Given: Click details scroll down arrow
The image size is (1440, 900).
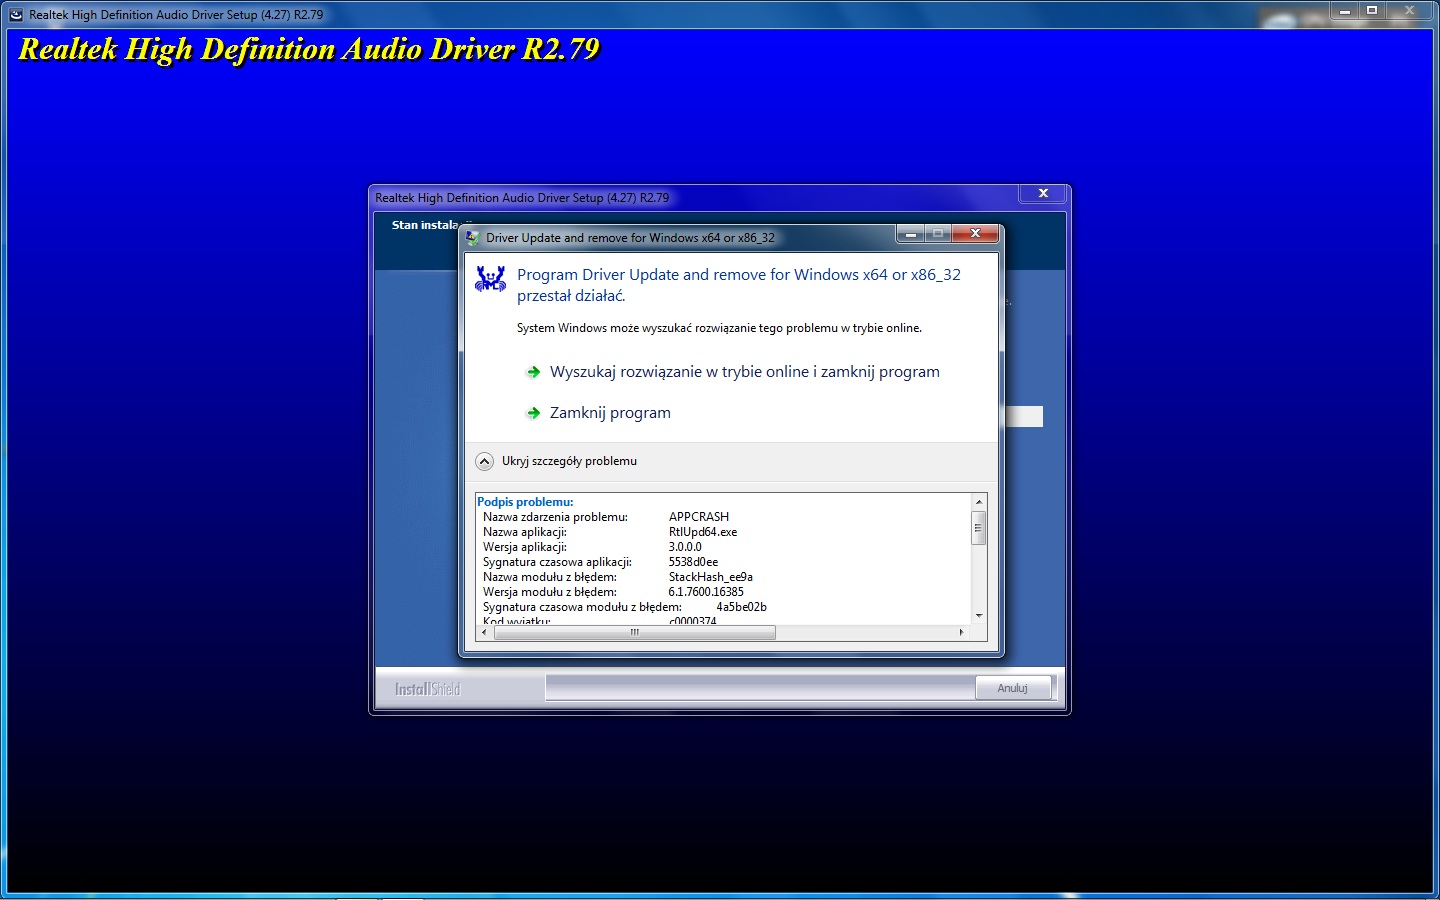Looking at the screenshot, I should pyautogui.click(x=979, y=616).
